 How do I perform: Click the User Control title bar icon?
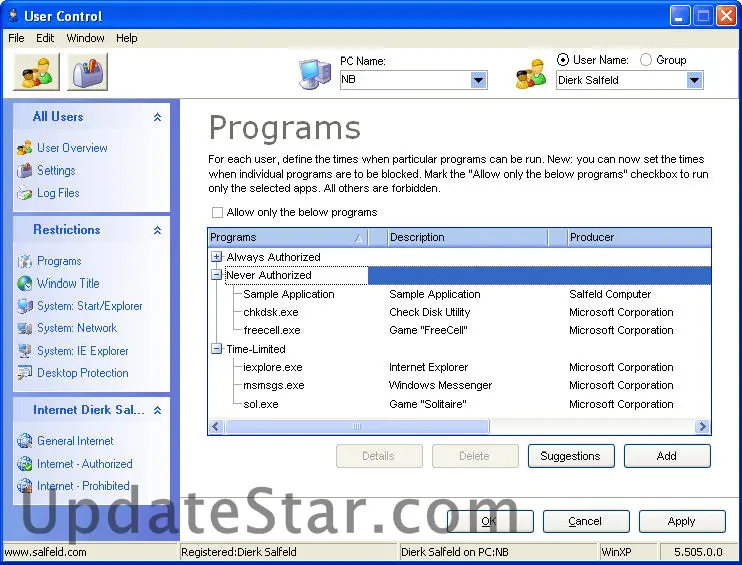pos(13,16)
